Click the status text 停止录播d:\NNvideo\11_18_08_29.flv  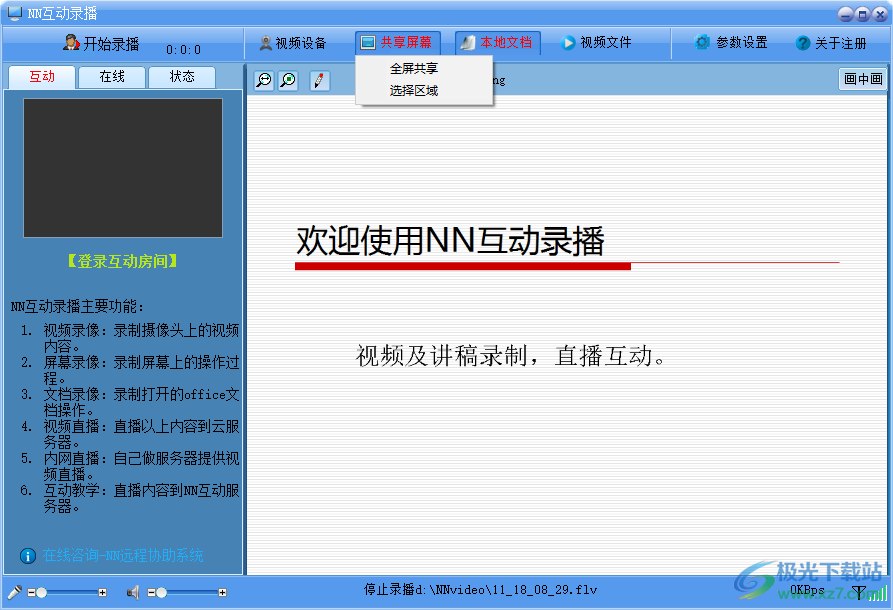point(480,590)
